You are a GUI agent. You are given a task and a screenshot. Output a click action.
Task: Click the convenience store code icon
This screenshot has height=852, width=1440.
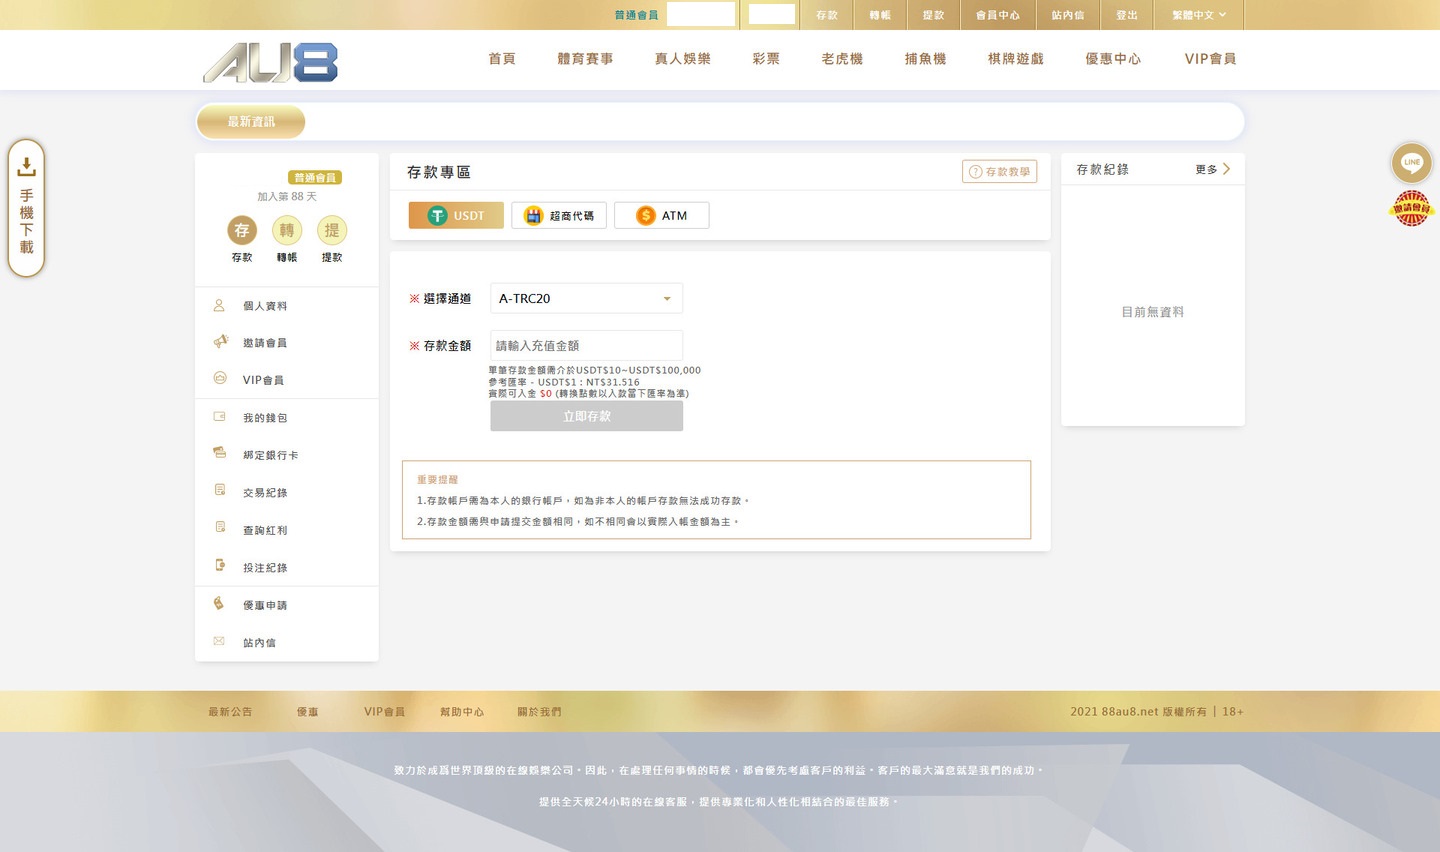[534, 215]
